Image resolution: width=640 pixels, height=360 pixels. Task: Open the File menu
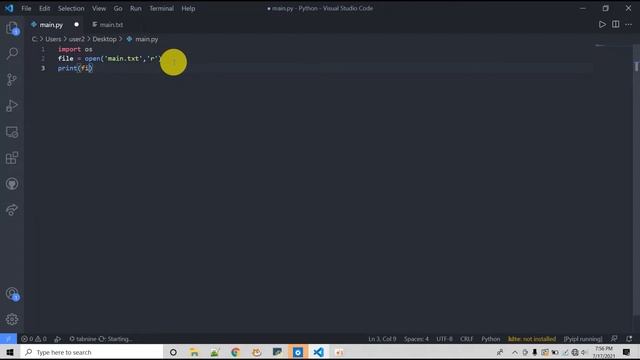point(26,8)
